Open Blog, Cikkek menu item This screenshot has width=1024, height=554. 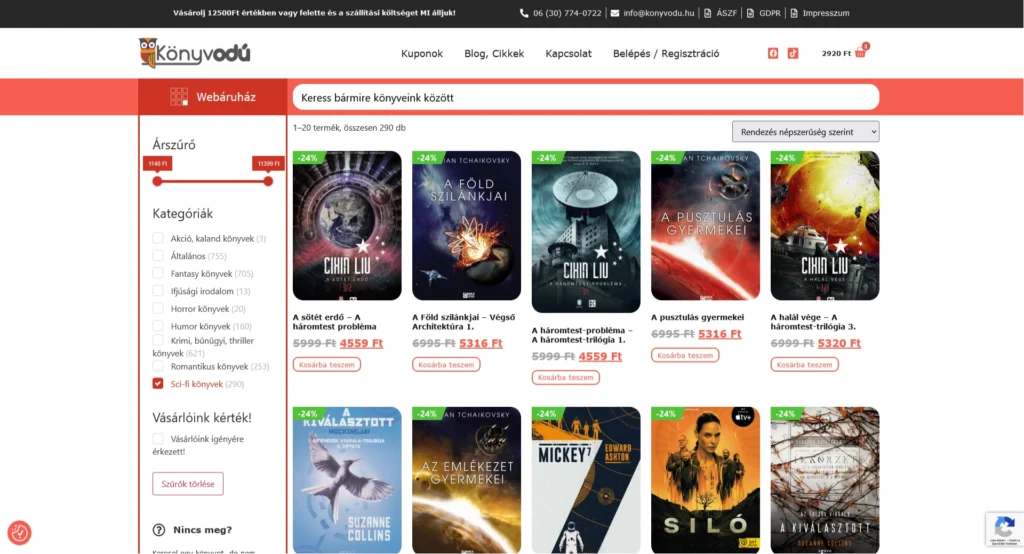(x=494, y=54)
